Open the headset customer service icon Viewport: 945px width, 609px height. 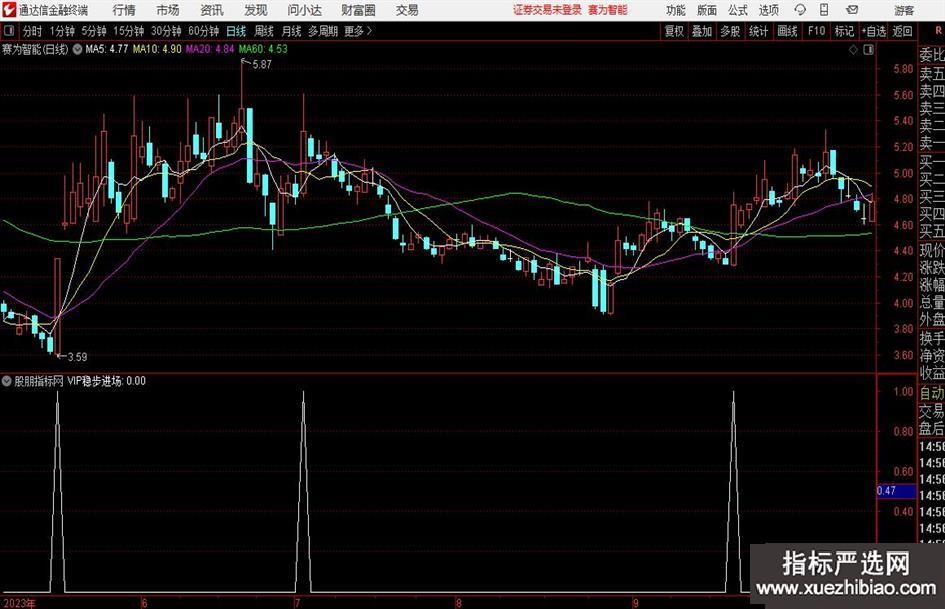click(x=800, y=10)
